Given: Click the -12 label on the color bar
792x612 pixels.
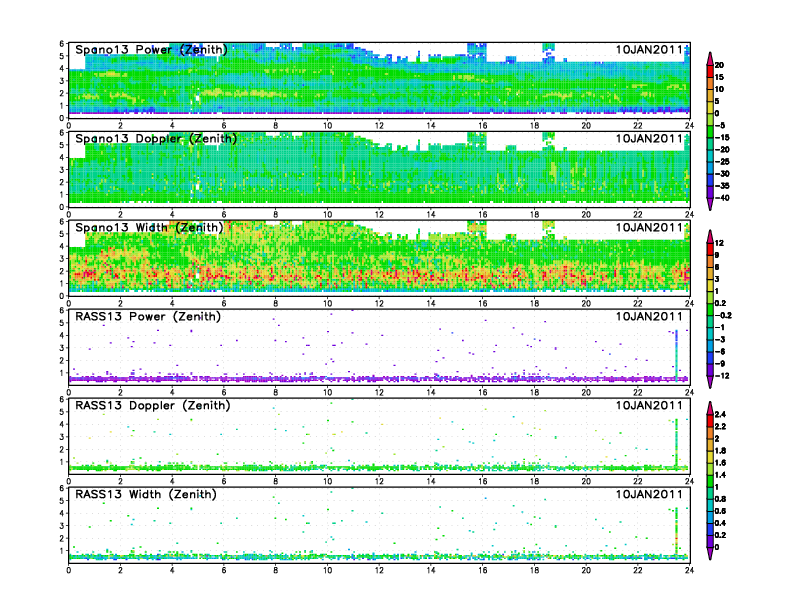Looking at the screenshot, I should [x=722, y=376].
